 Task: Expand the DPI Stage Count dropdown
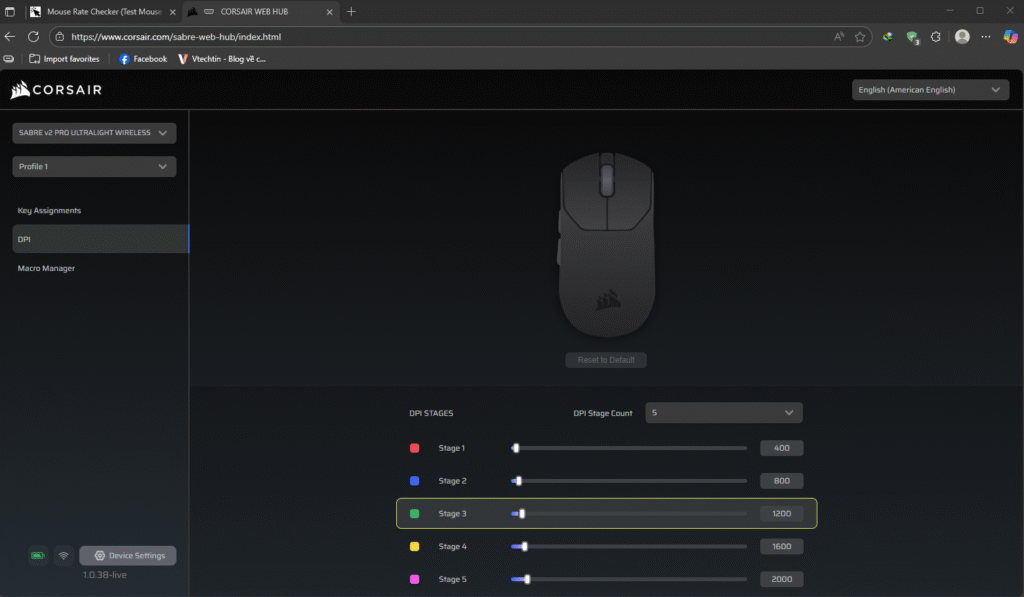click(x=723, y=413)
